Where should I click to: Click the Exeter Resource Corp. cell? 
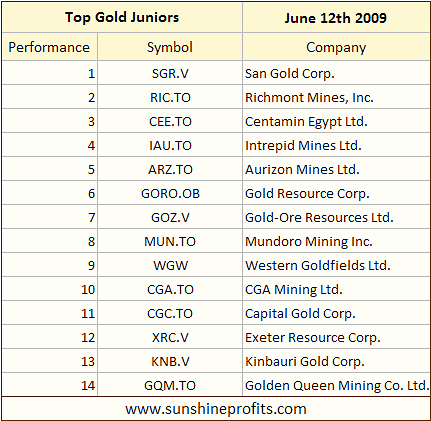(x=336, y=337)
